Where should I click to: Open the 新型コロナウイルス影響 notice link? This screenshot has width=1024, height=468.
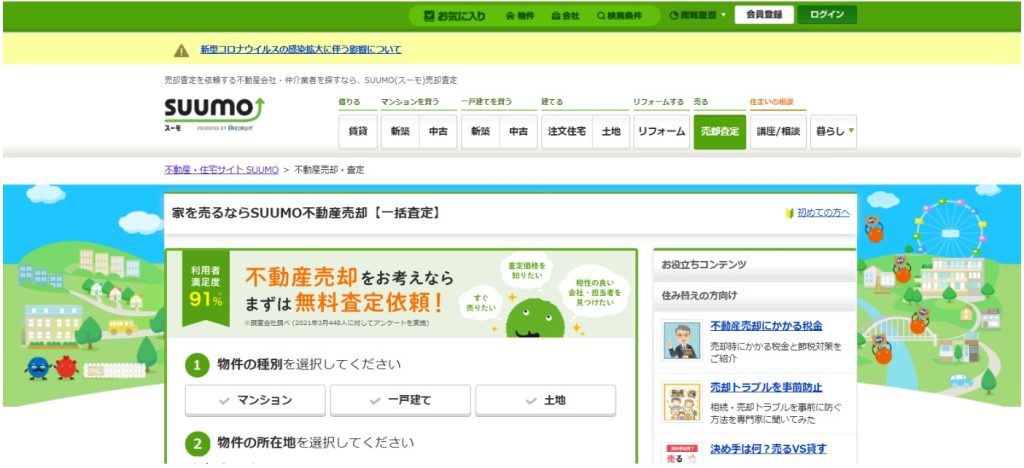[301, 50]
